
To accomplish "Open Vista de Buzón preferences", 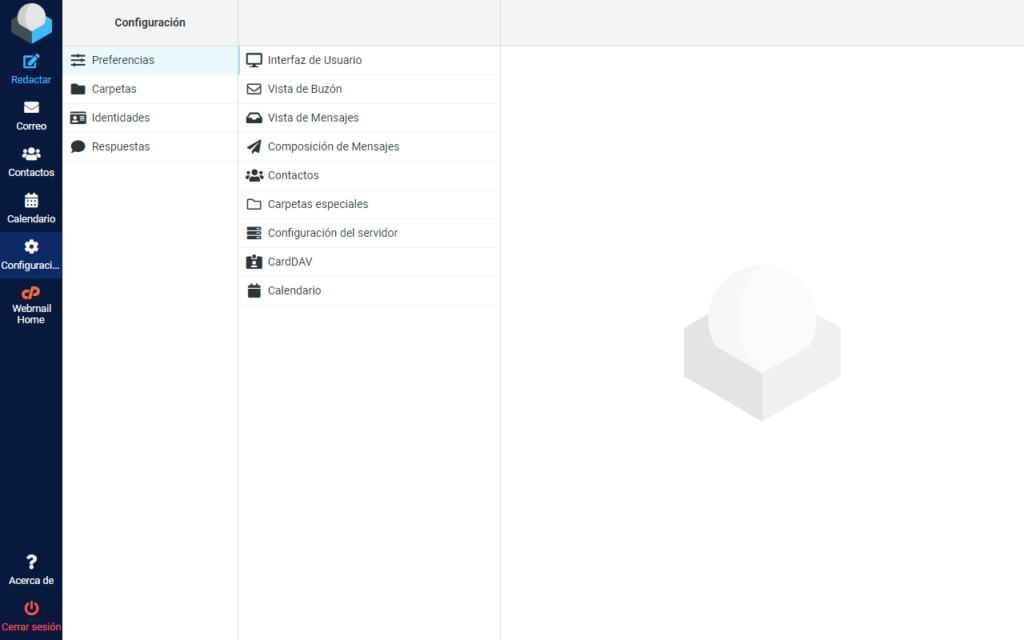I will [x=305, y=89].
